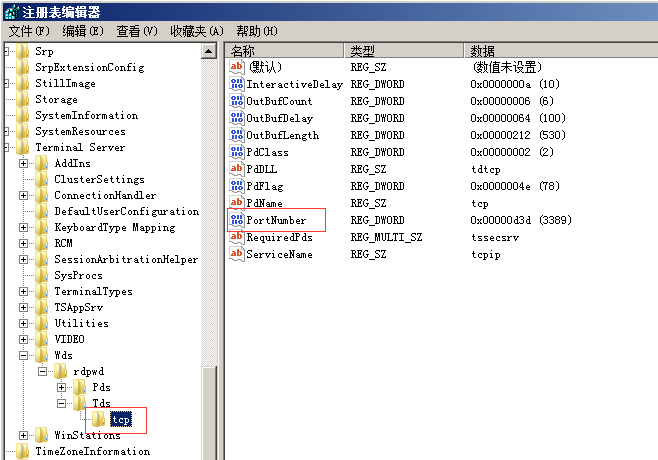The image size is (658, 460).
Task: Select the SrpExtensionConfig key
Action: pyautogui.click(x=90, y=67)
